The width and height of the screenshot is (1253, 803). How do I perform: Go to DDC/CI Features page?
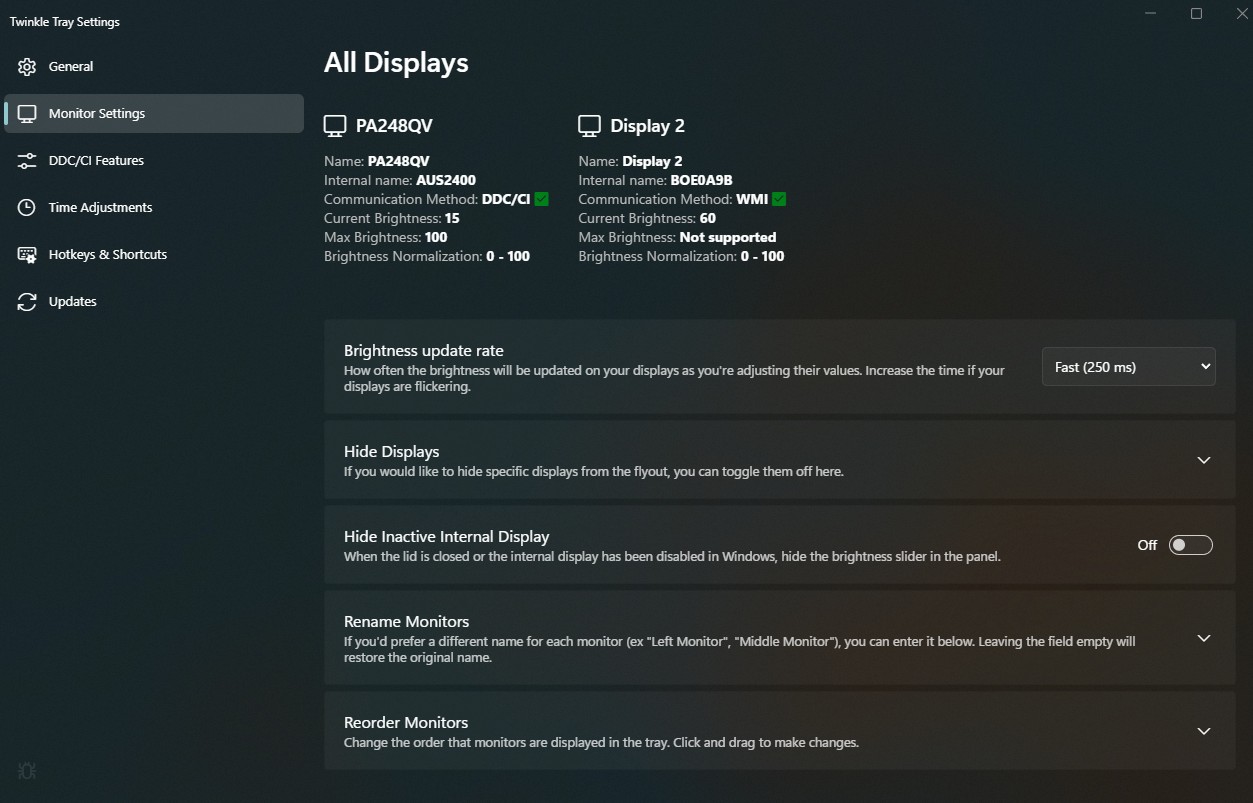154,161
